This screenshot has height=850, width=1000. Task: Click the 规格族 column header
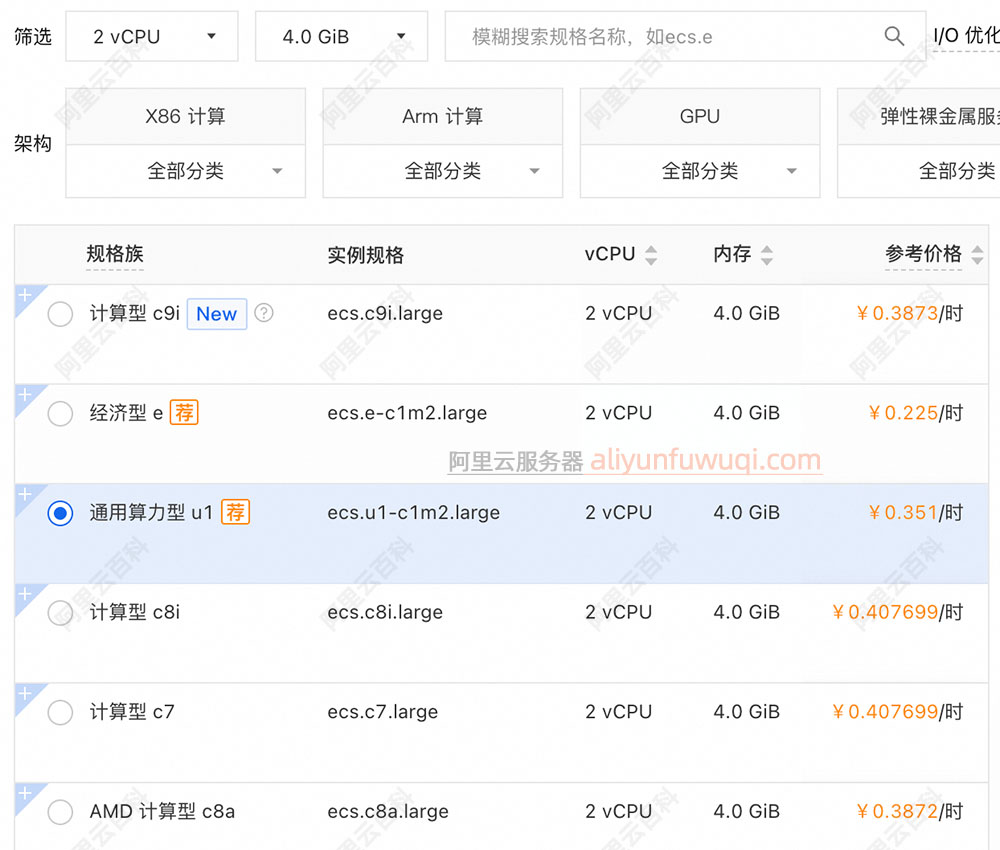click(x=115, y=254)
